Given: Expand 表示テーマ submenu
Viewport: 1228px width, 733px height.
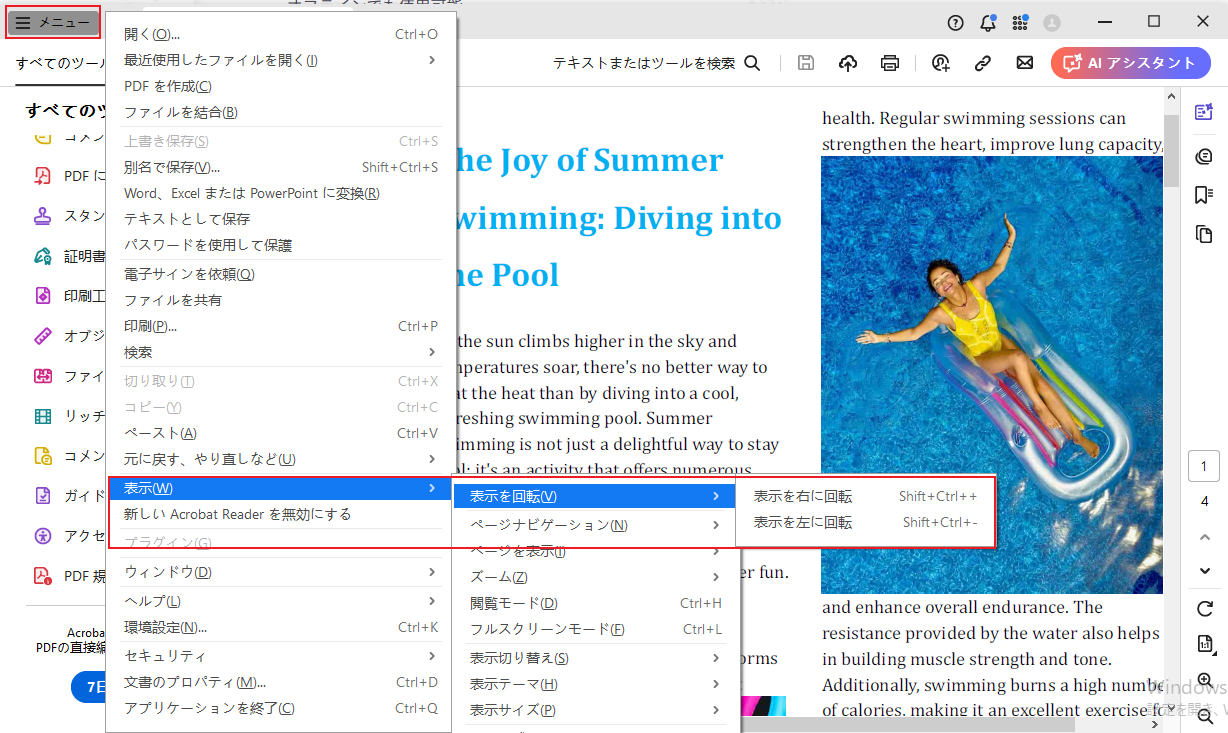Looking at the screenshot, I should (x=594, y=684).
